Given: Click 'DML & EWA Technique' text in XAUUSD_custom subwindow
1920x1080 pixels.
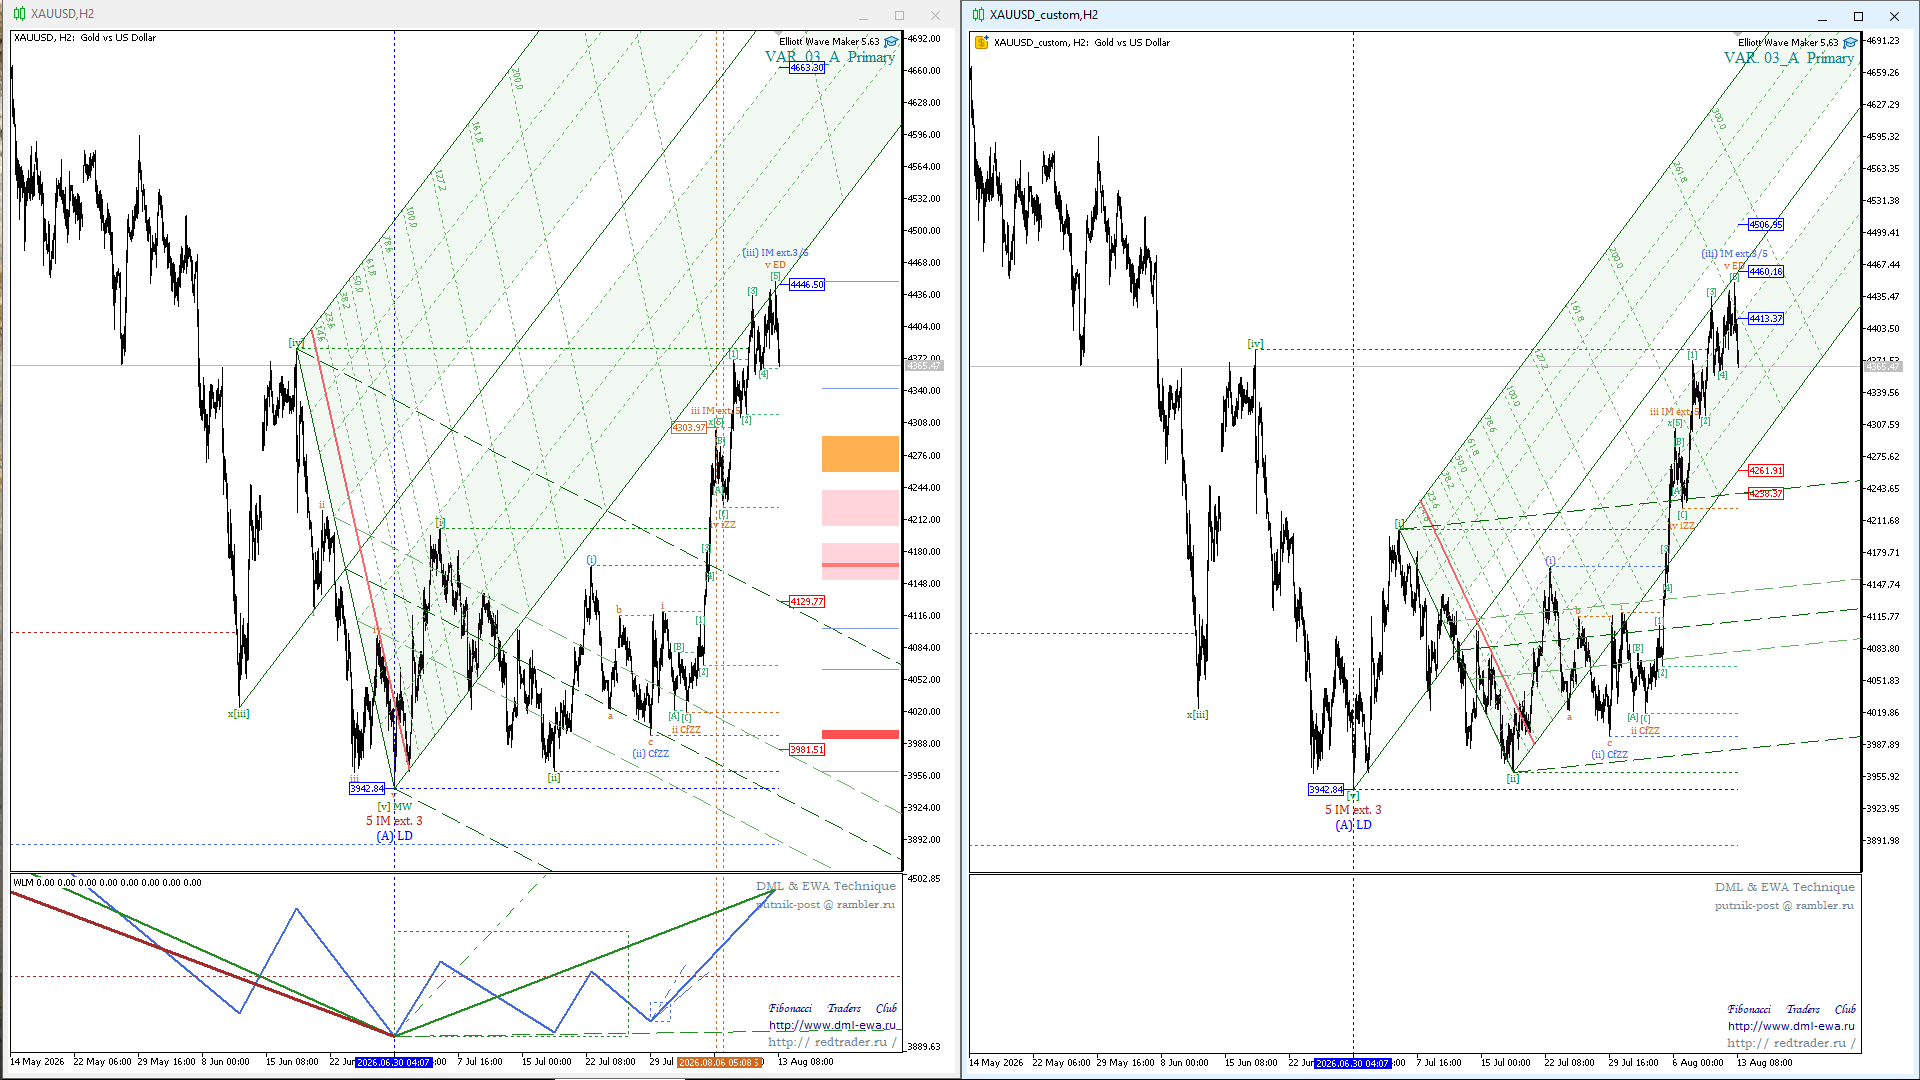Looking at the screenshot, I should 1785,887.
